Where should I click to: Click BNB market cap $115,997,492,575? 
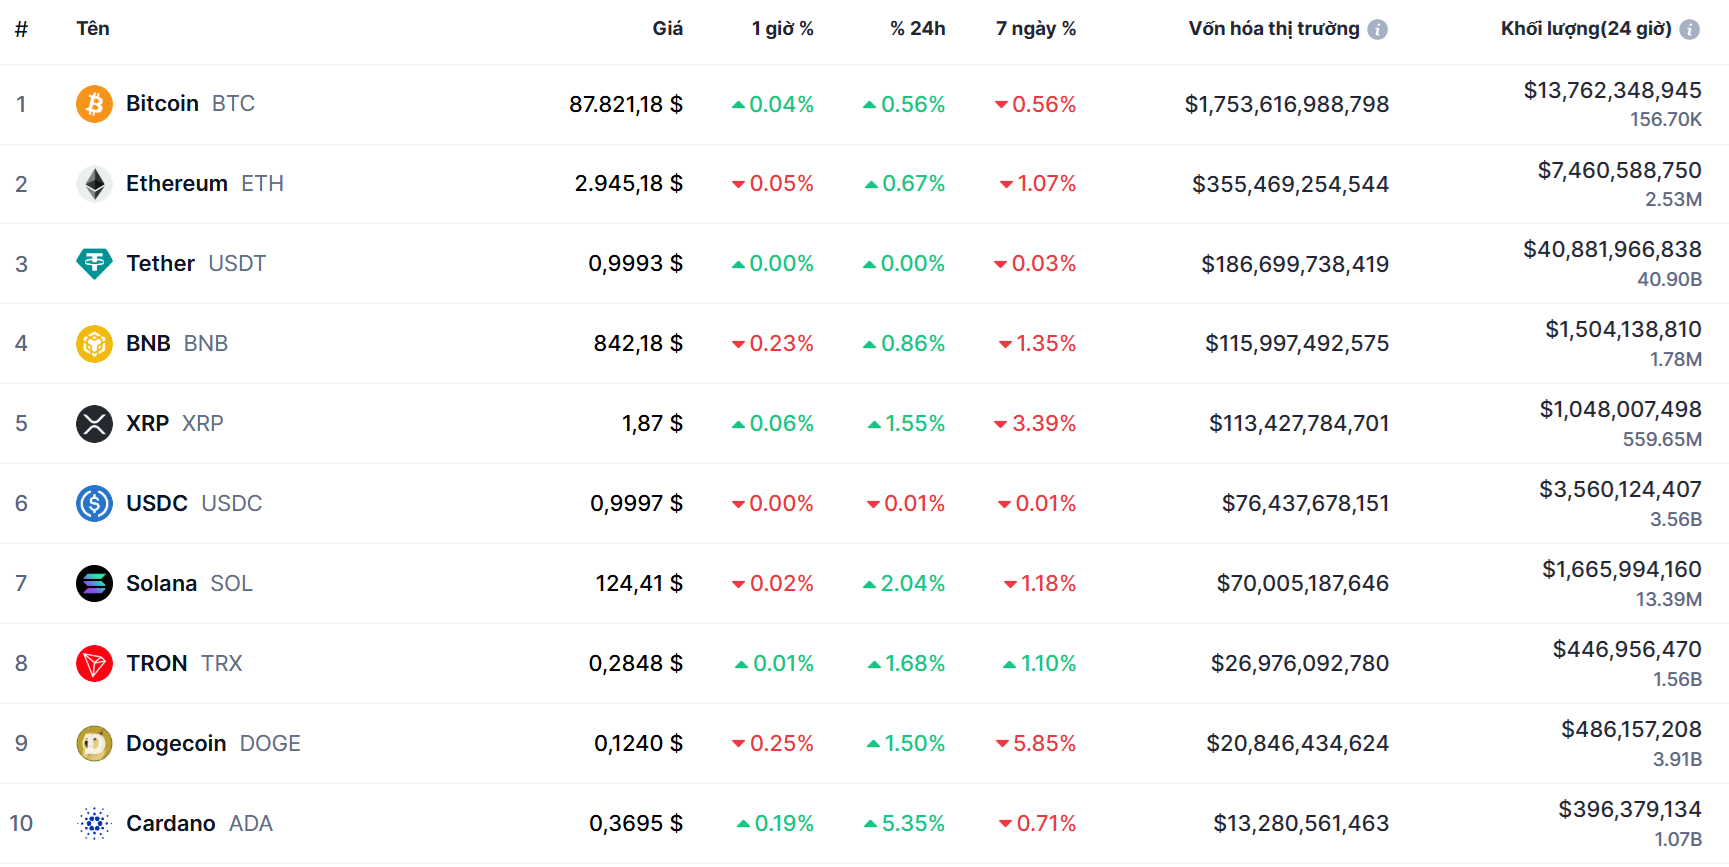1297,344
